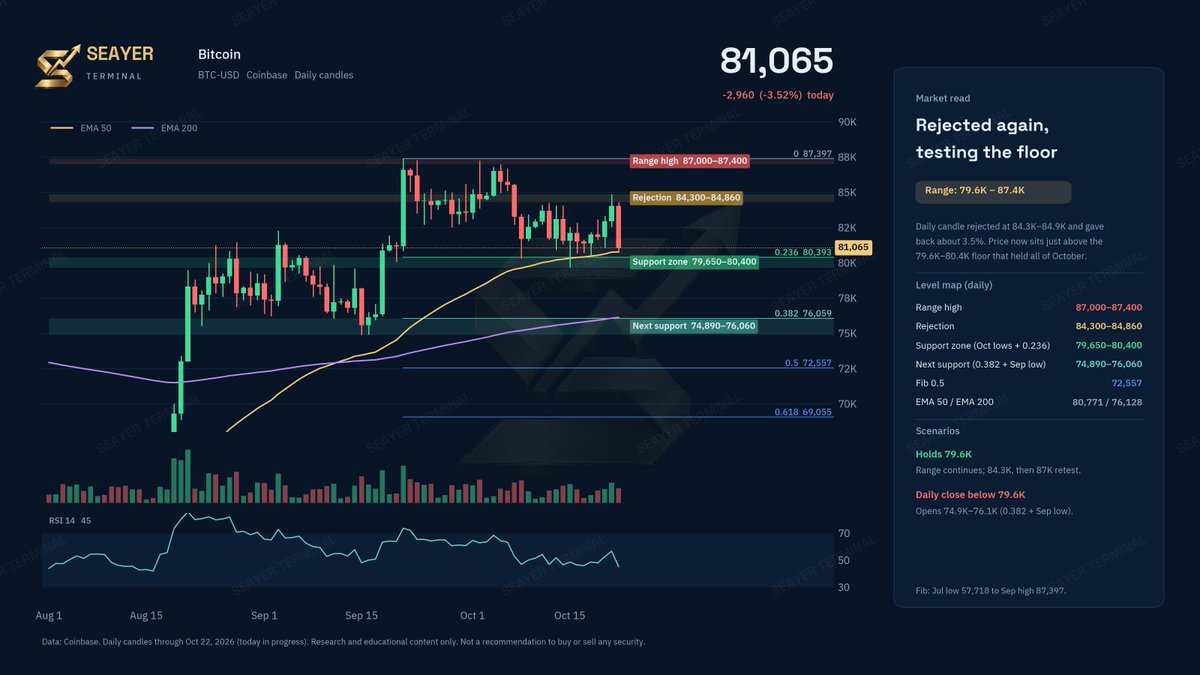Click the 85K price axis label

(x=847, y=192)
